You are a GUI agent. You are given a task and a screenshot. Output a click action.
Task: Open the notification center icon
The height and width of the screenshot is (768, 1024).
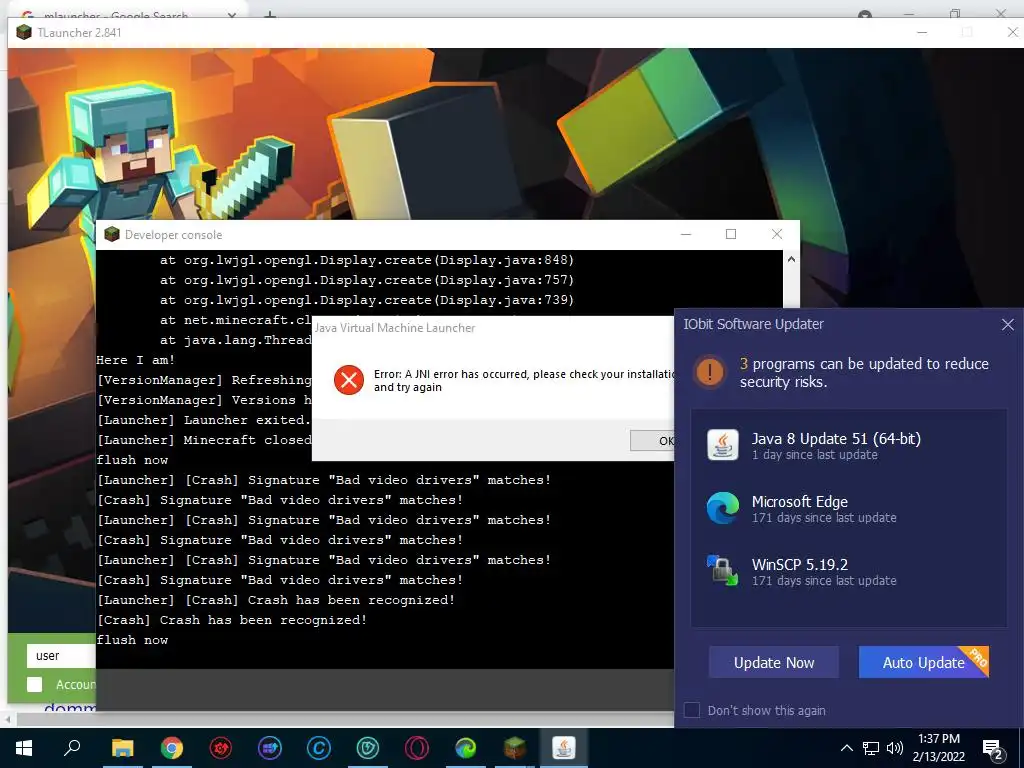(x=994, y=749)
